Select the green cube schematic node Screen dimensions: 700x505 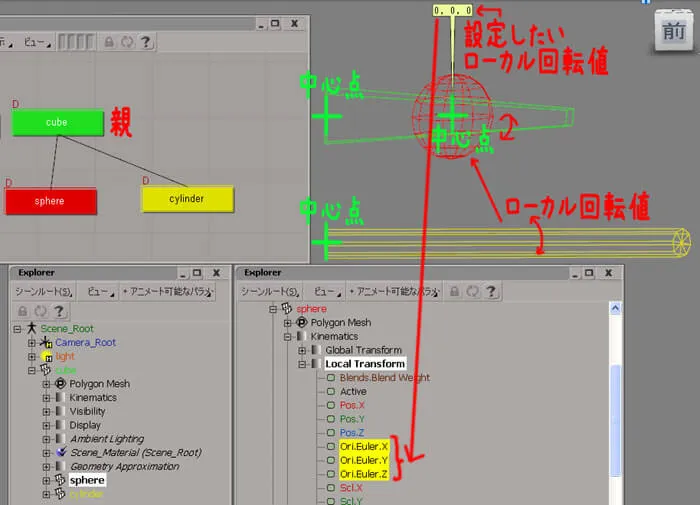coord(57,122)
